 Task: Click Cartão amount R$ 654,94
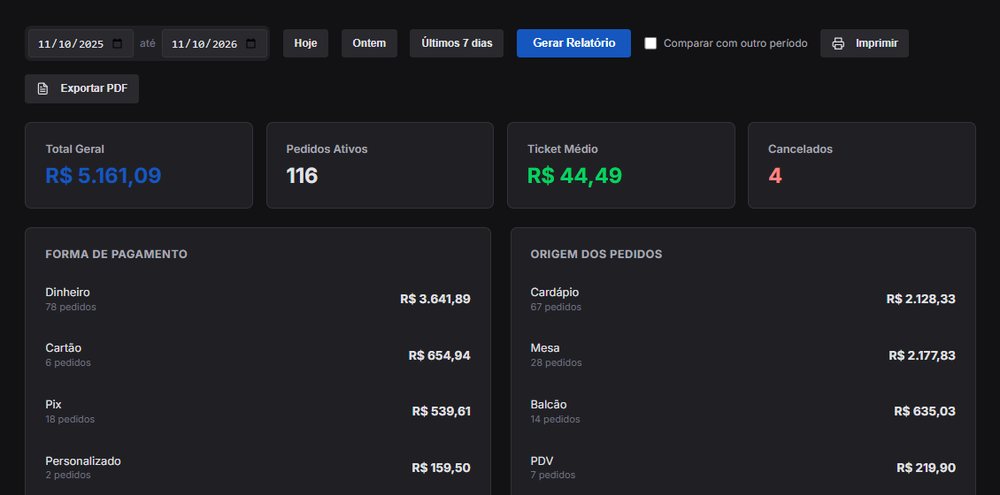439,355
